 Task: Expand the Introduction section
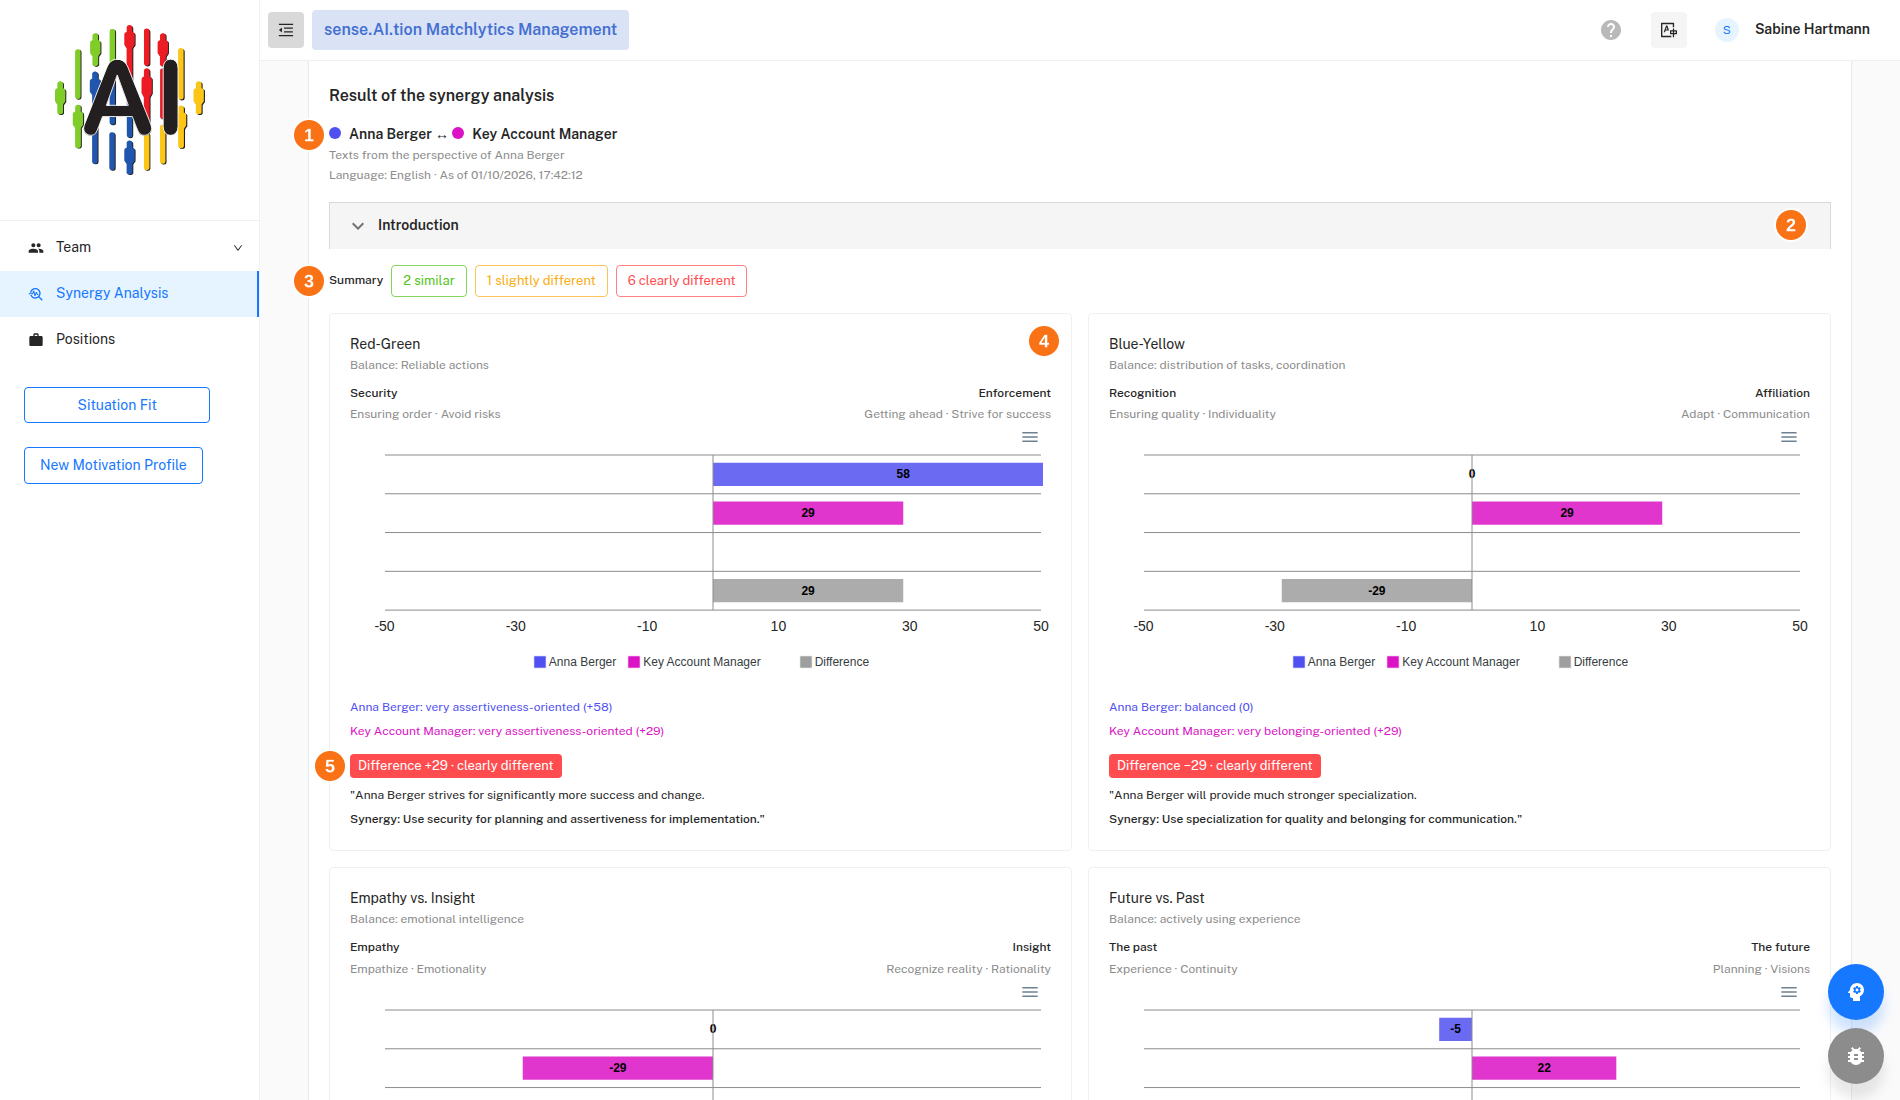[1080, 225]
